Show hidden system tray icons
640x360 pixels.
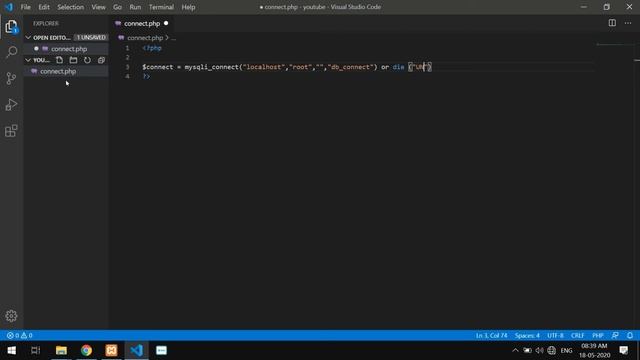tap(515, 350)
